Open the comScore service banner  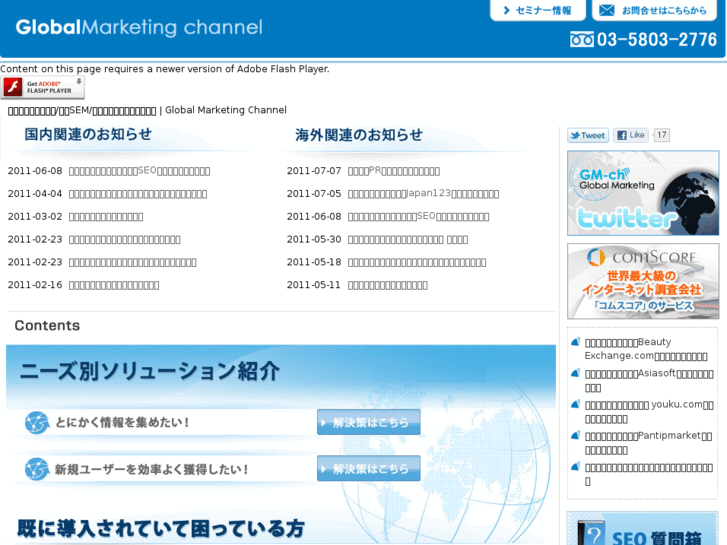coord(643,281)
